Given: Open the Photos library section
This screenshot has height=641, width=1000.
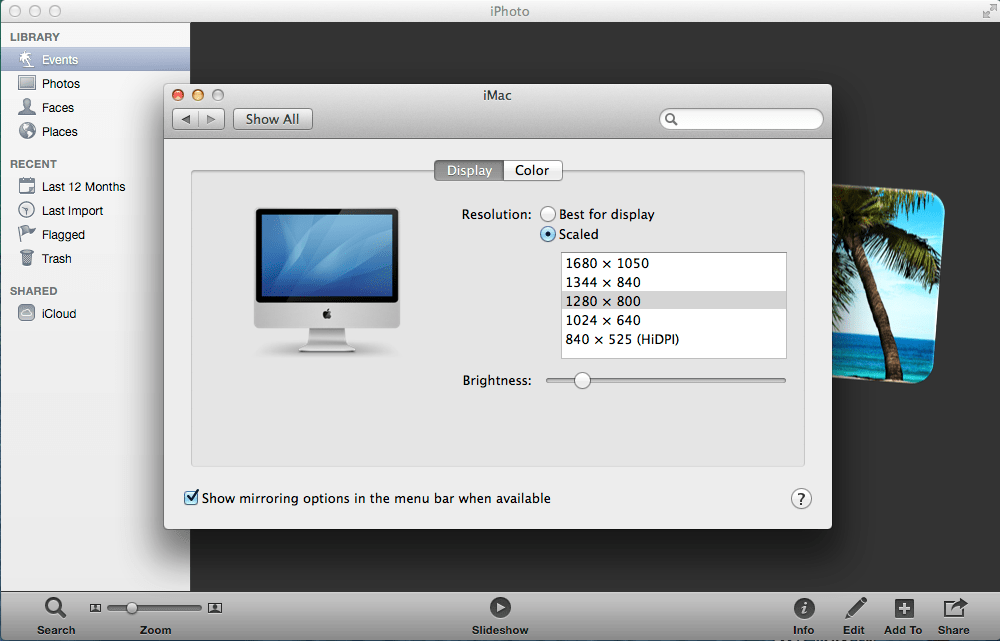Looking at the screenshot, I should pos(63,83).
